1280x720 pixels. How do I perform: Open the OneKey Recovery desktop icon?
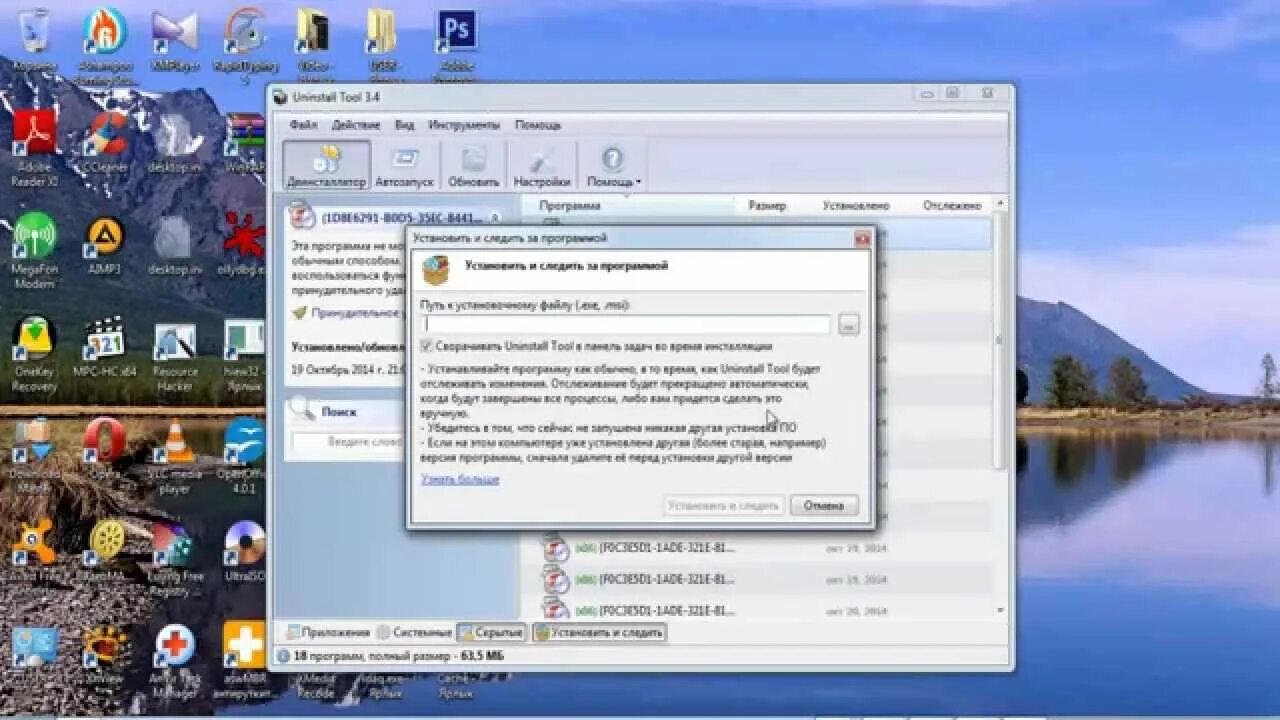point(35,355)
